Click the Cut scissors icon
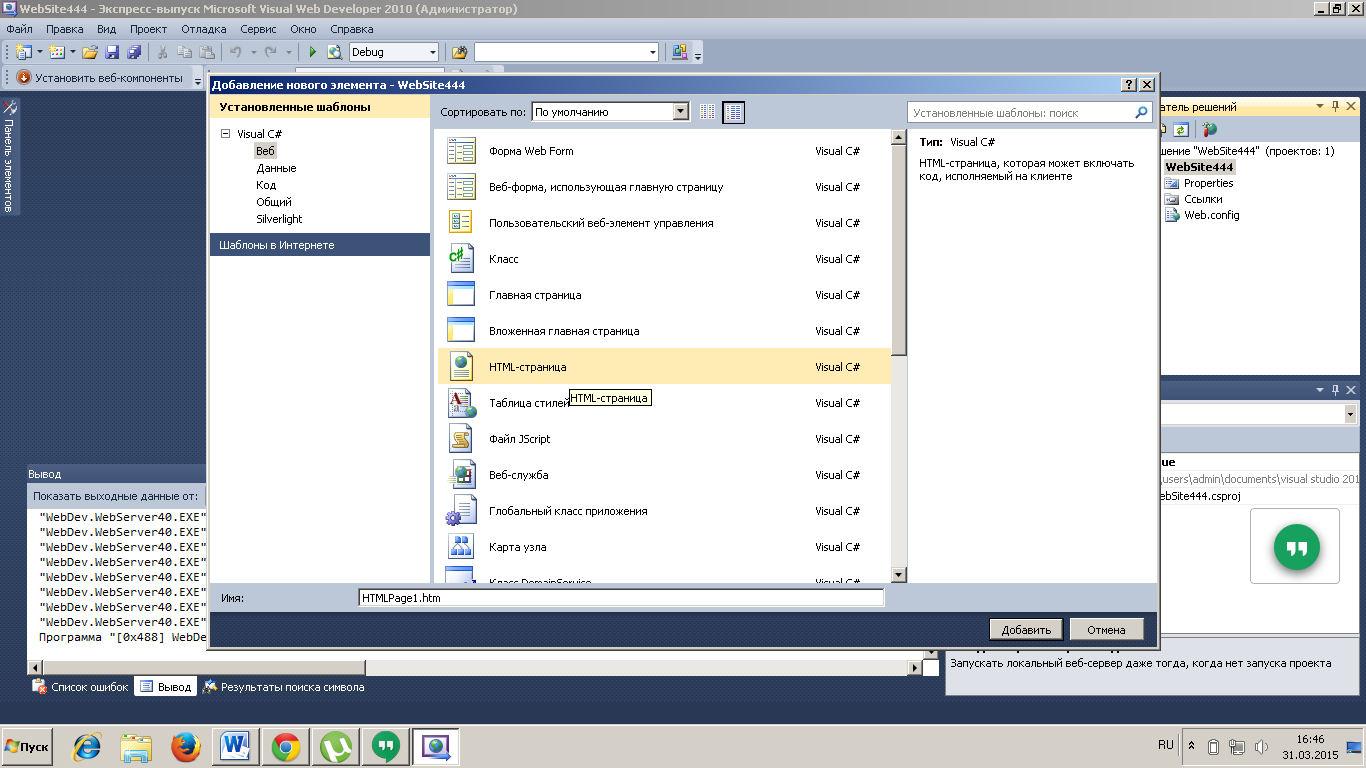The image size is (1366, 768). (163, 52)
